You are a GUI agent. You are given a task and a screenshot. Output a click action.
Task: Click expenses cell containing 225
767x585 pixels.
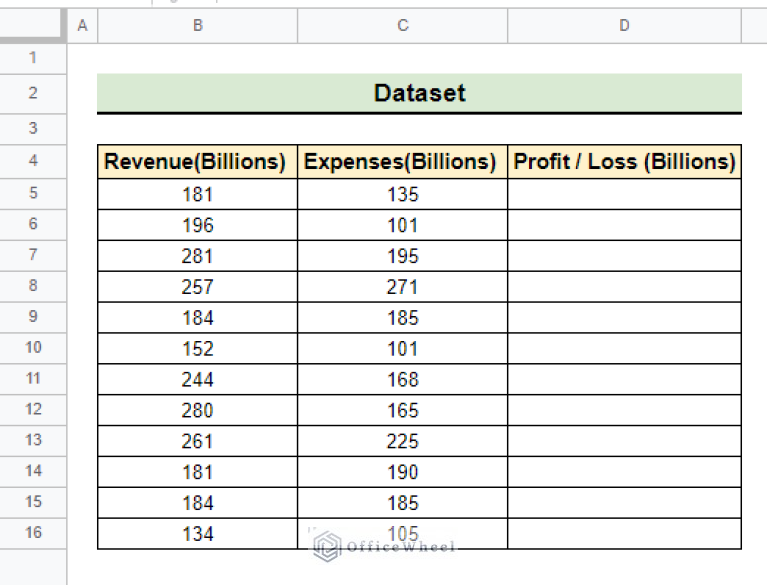click(402, 441)
